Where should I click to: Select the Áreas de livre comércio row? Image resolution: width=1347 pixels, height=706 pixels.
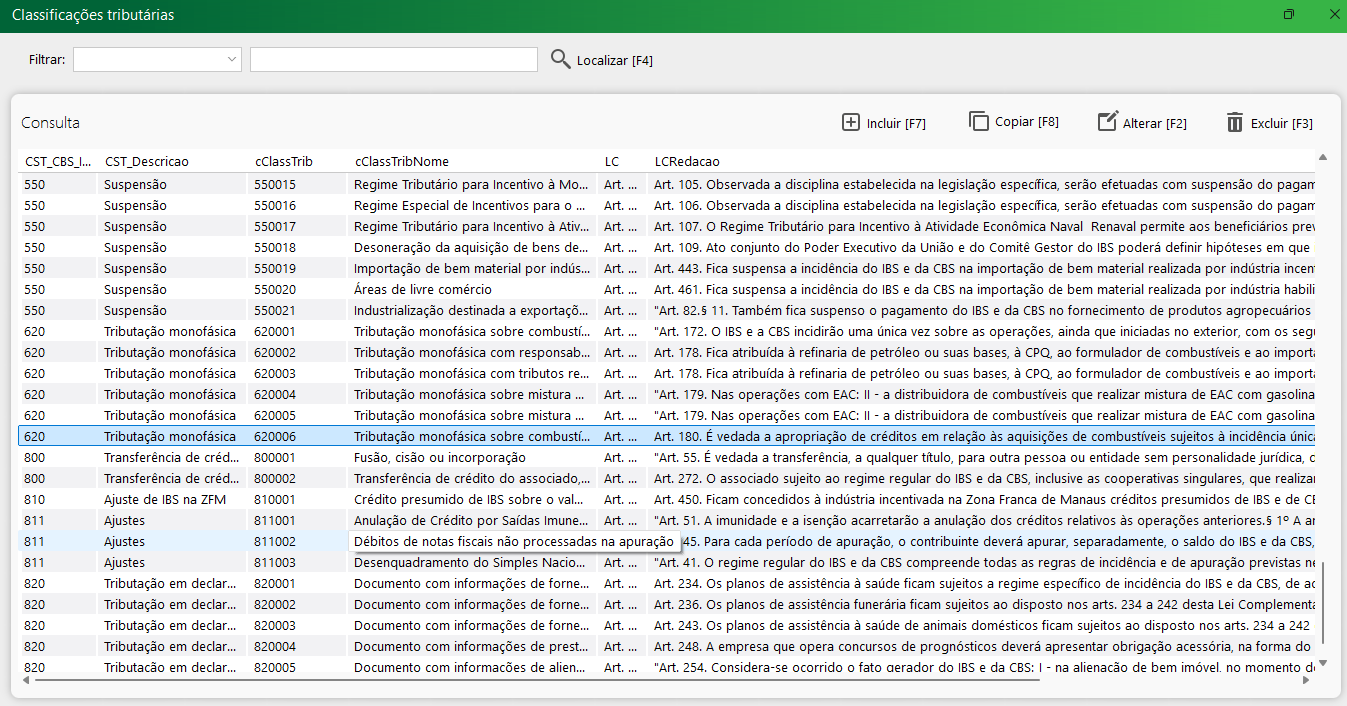pos(400,289)
